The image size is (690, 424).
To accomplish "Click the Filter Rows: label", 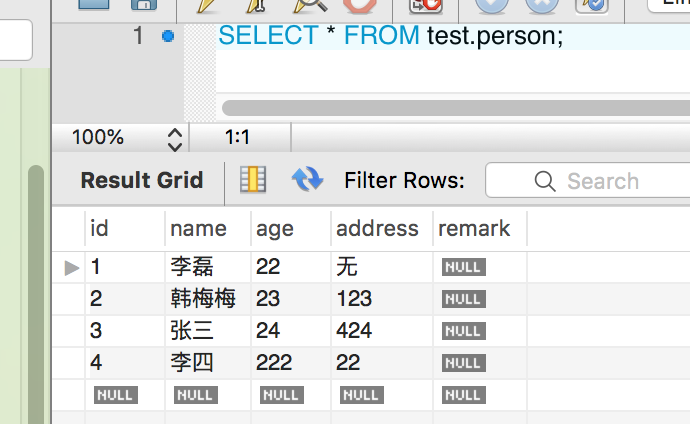I will point(404,180).
